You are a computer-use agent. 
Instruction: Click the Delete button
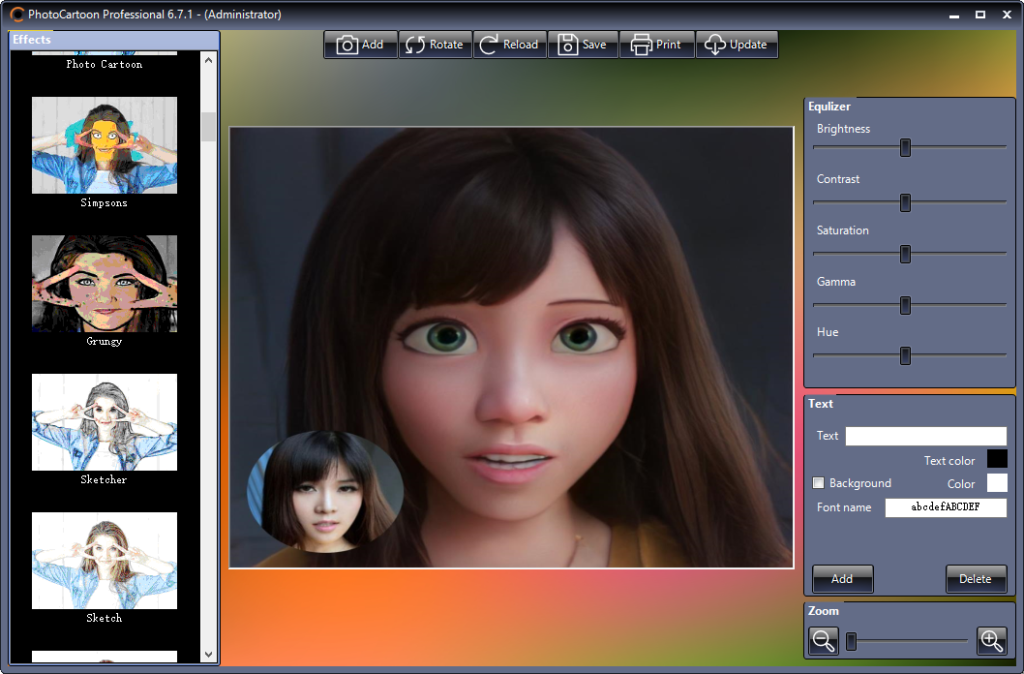[976, 578]
